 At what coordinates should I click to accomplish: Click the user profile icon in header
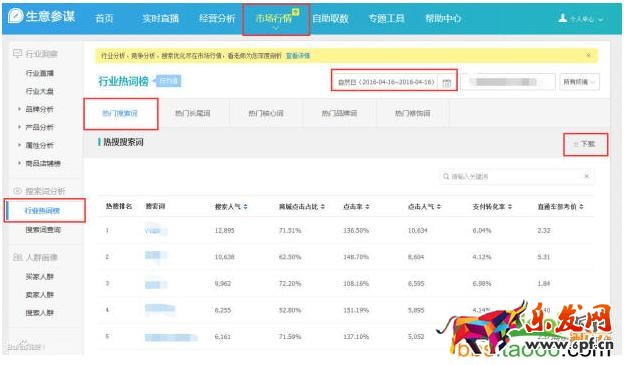click(562, 18)
